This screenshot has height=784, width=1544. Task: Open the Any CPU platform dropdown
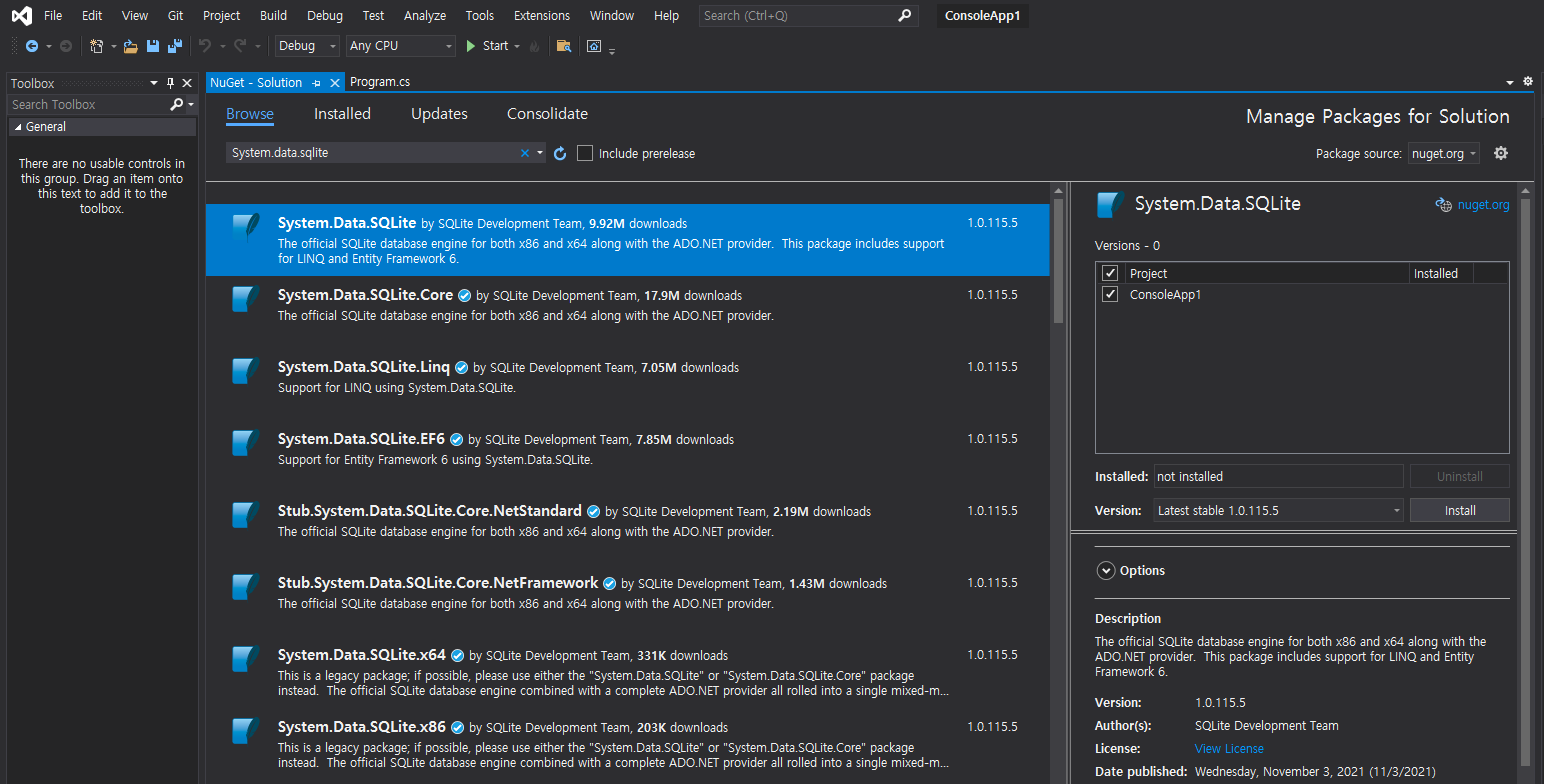[x=401, y=46]
